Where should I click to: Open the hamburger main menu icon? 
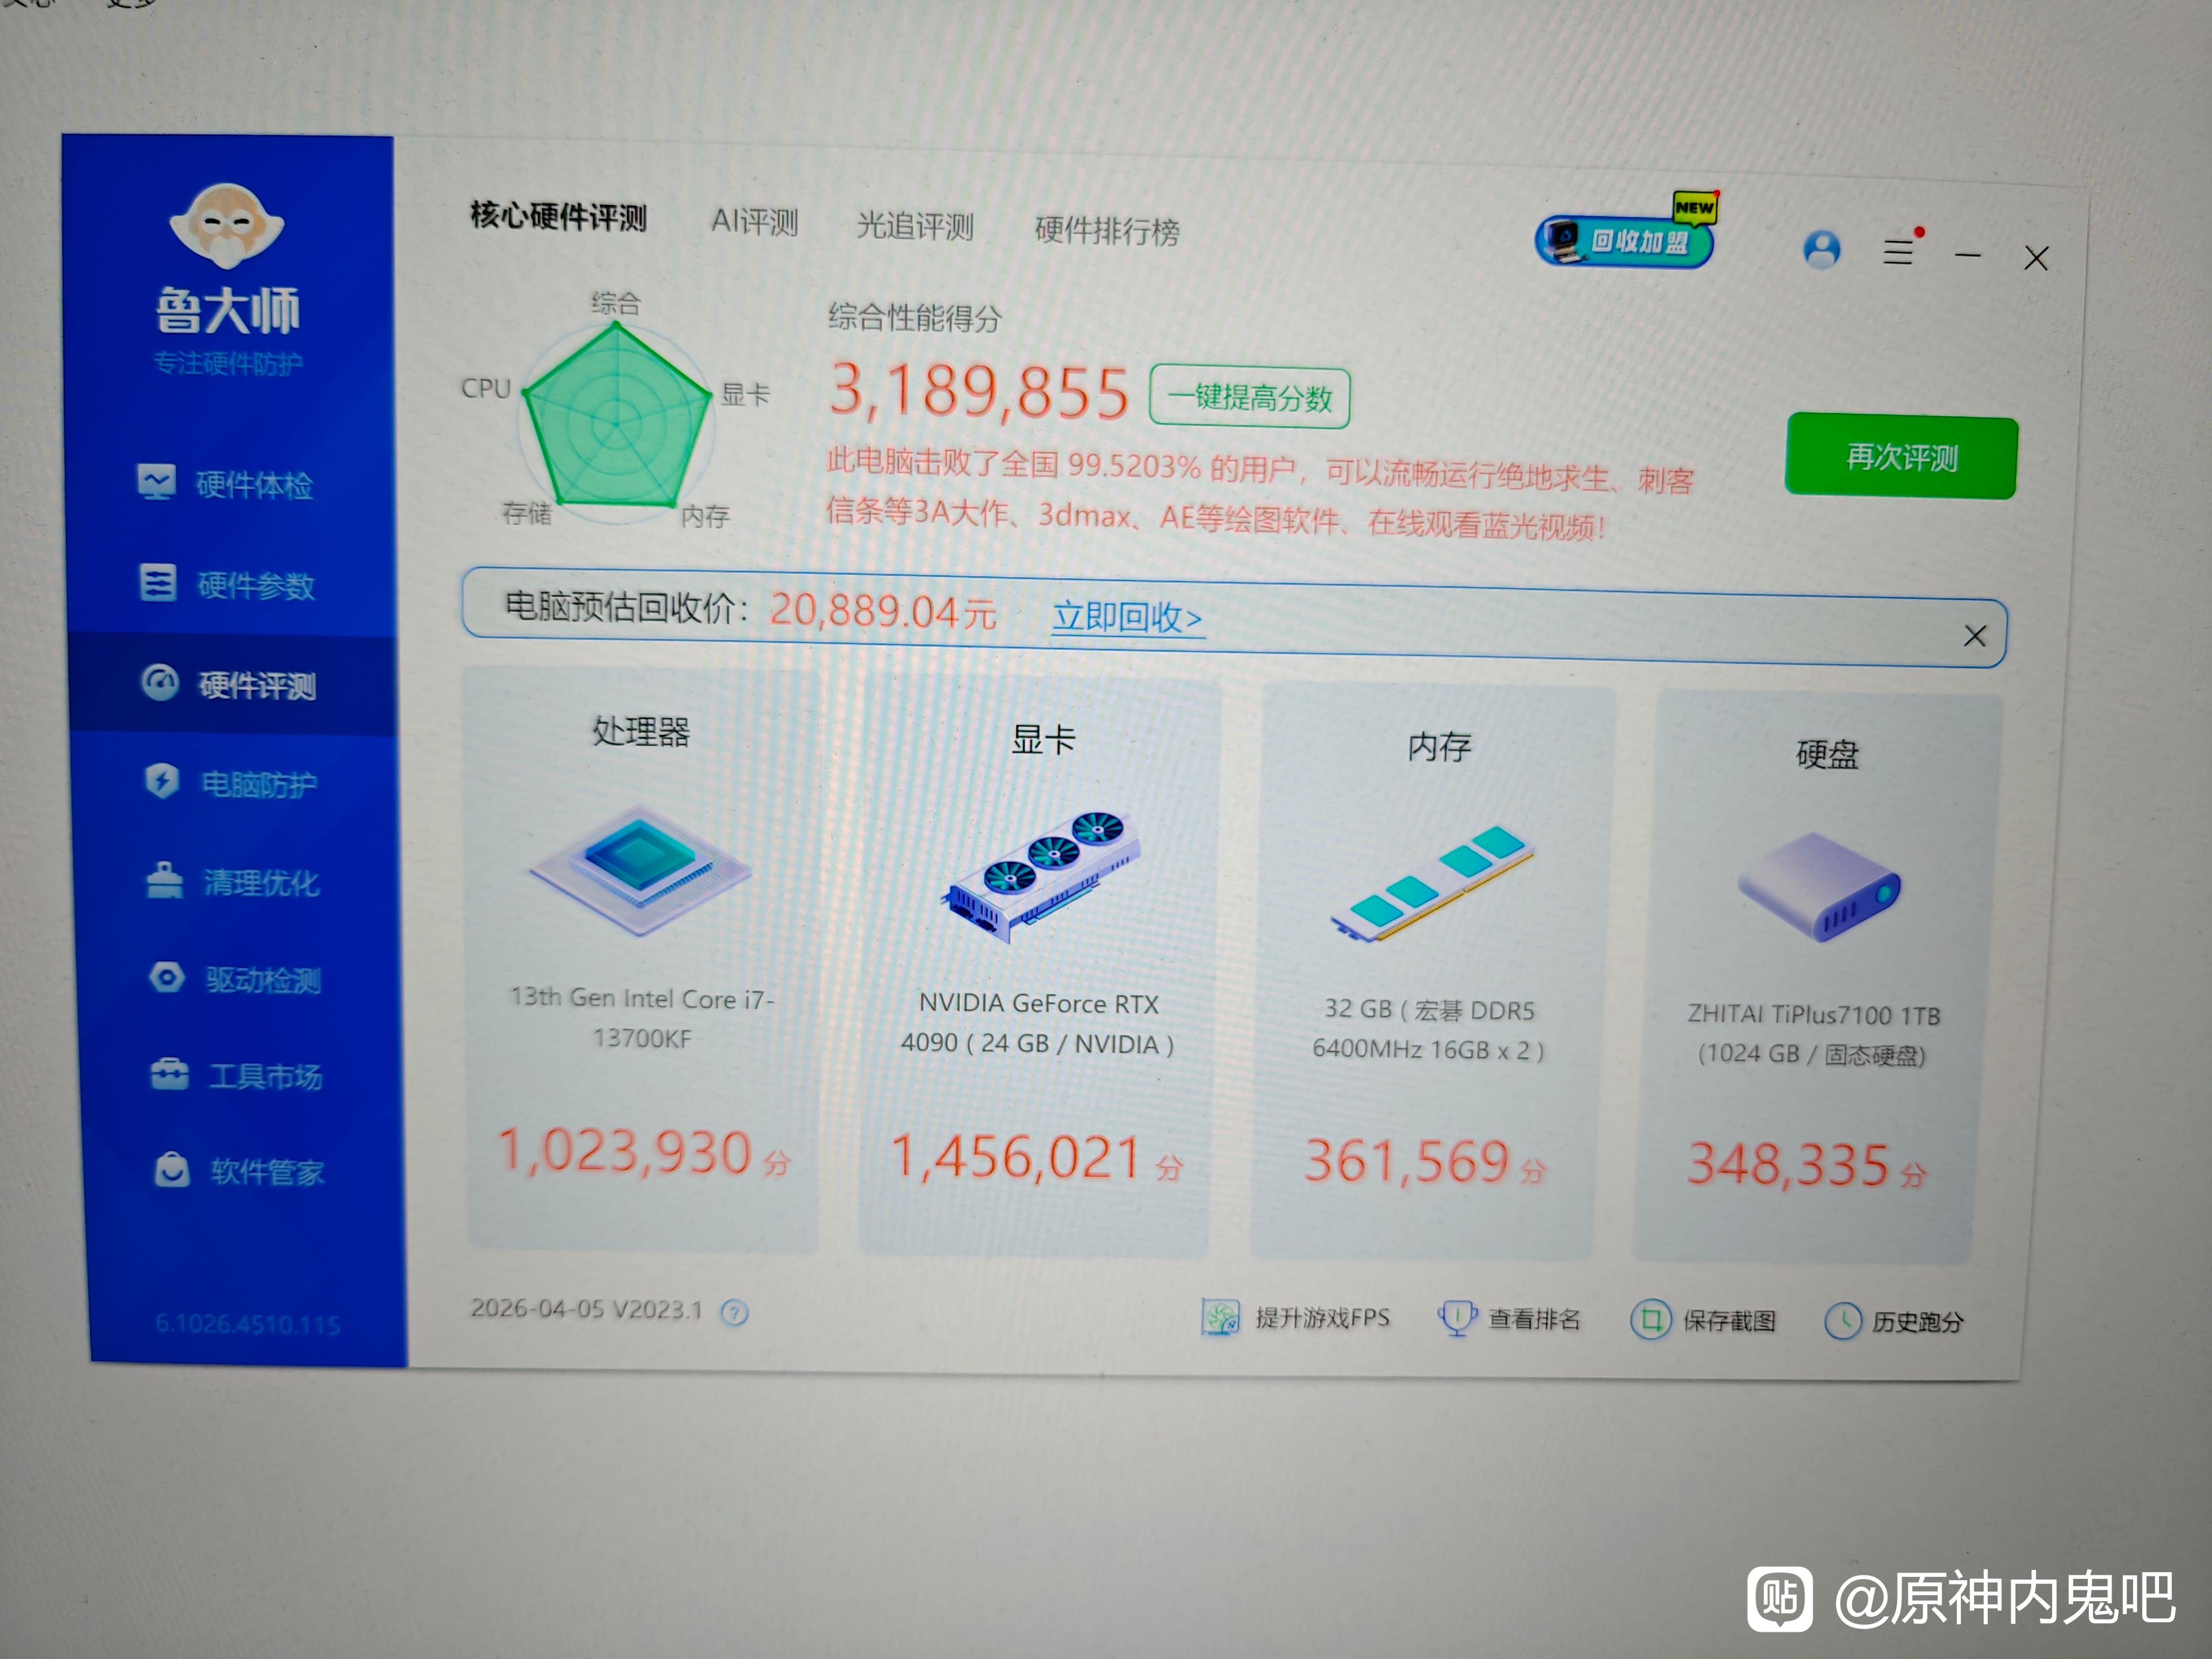click(1897, 252)
